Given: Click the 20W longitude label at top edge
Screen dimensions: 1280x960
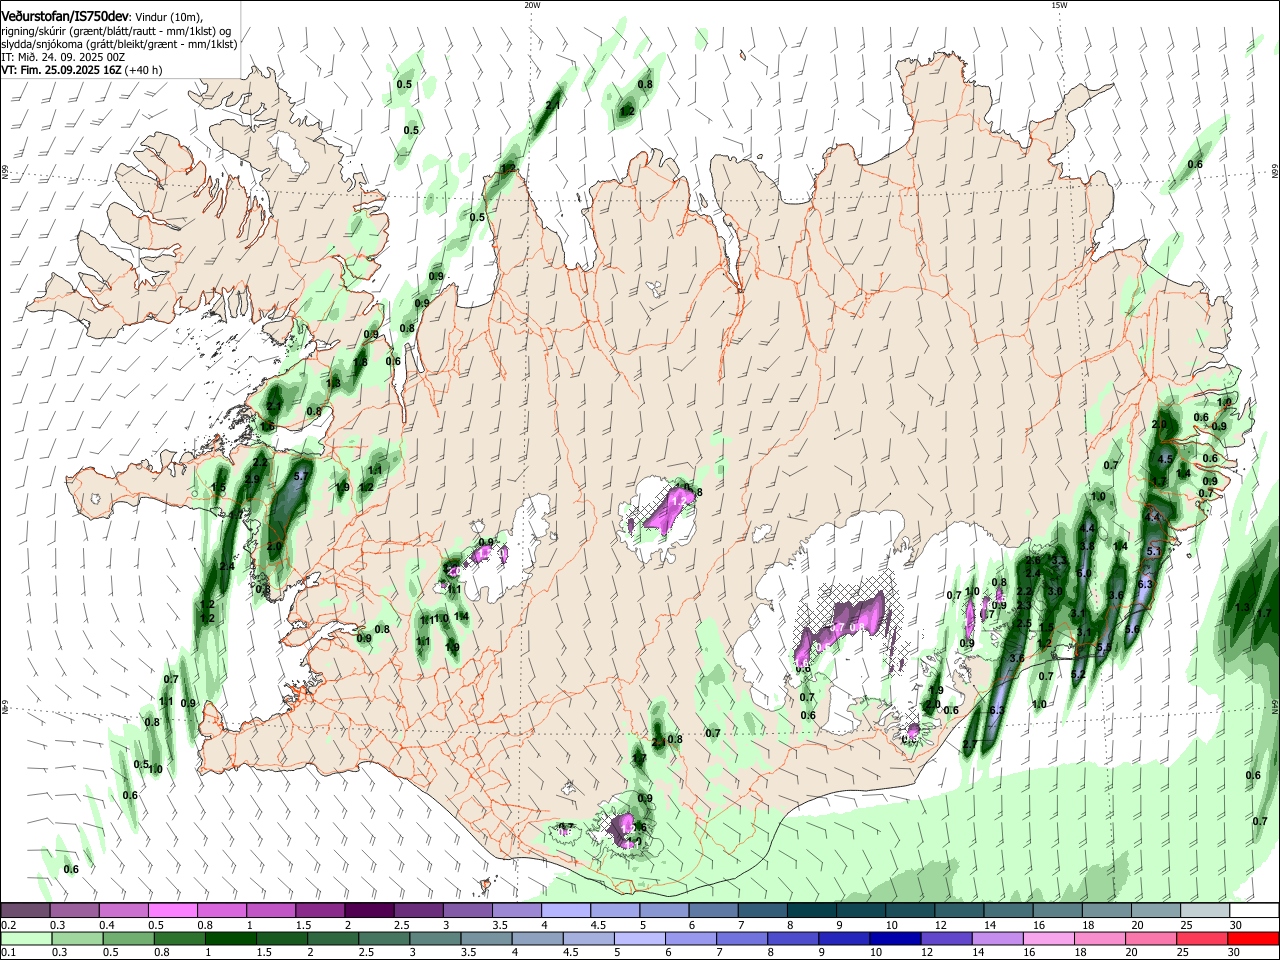Looking at the screenshot, I should [532, 5].
